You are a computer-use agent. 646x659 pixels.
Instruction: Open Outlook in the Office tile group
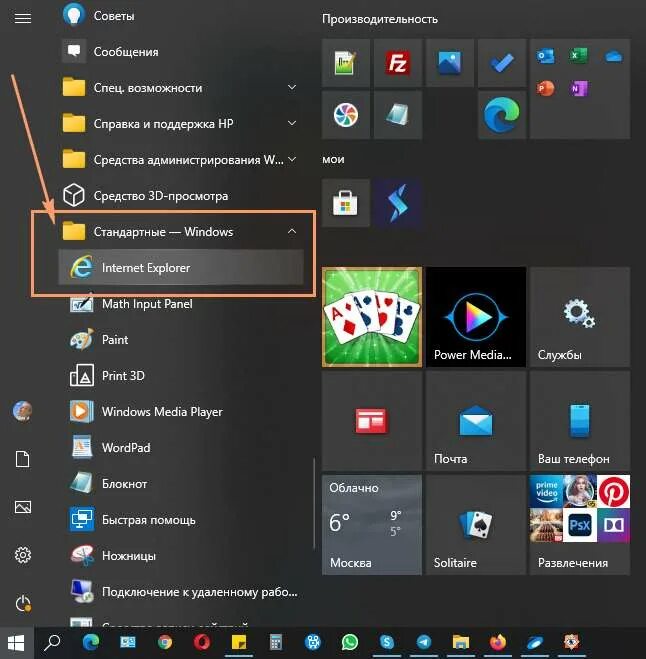click(546, 56)
